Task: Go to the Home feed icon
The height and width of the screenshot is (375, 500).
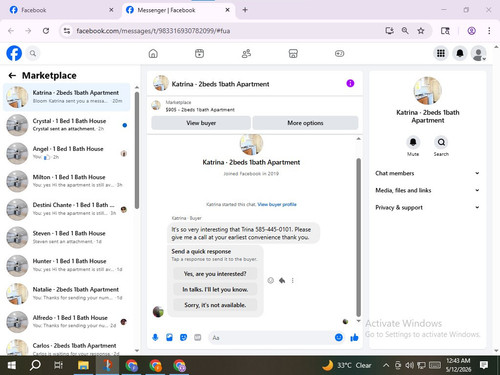Action: (153, 53)
